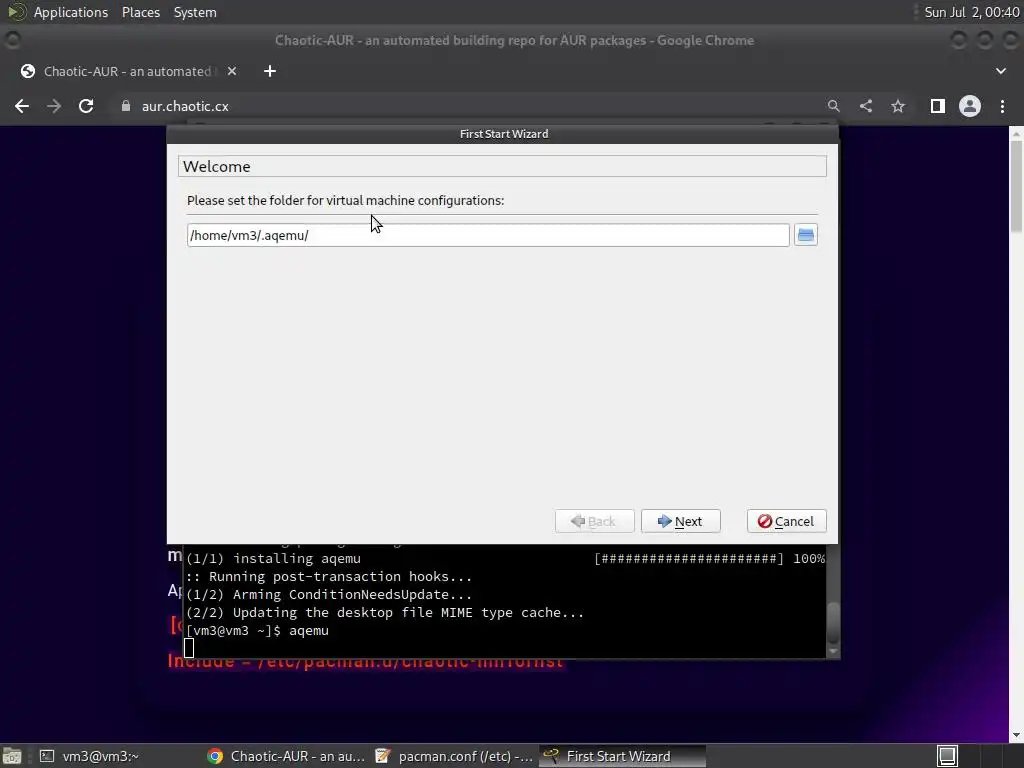This screenshot has width=1024, height=768.
Task: Open the Applications menu
Action: [x=71, y=12]
